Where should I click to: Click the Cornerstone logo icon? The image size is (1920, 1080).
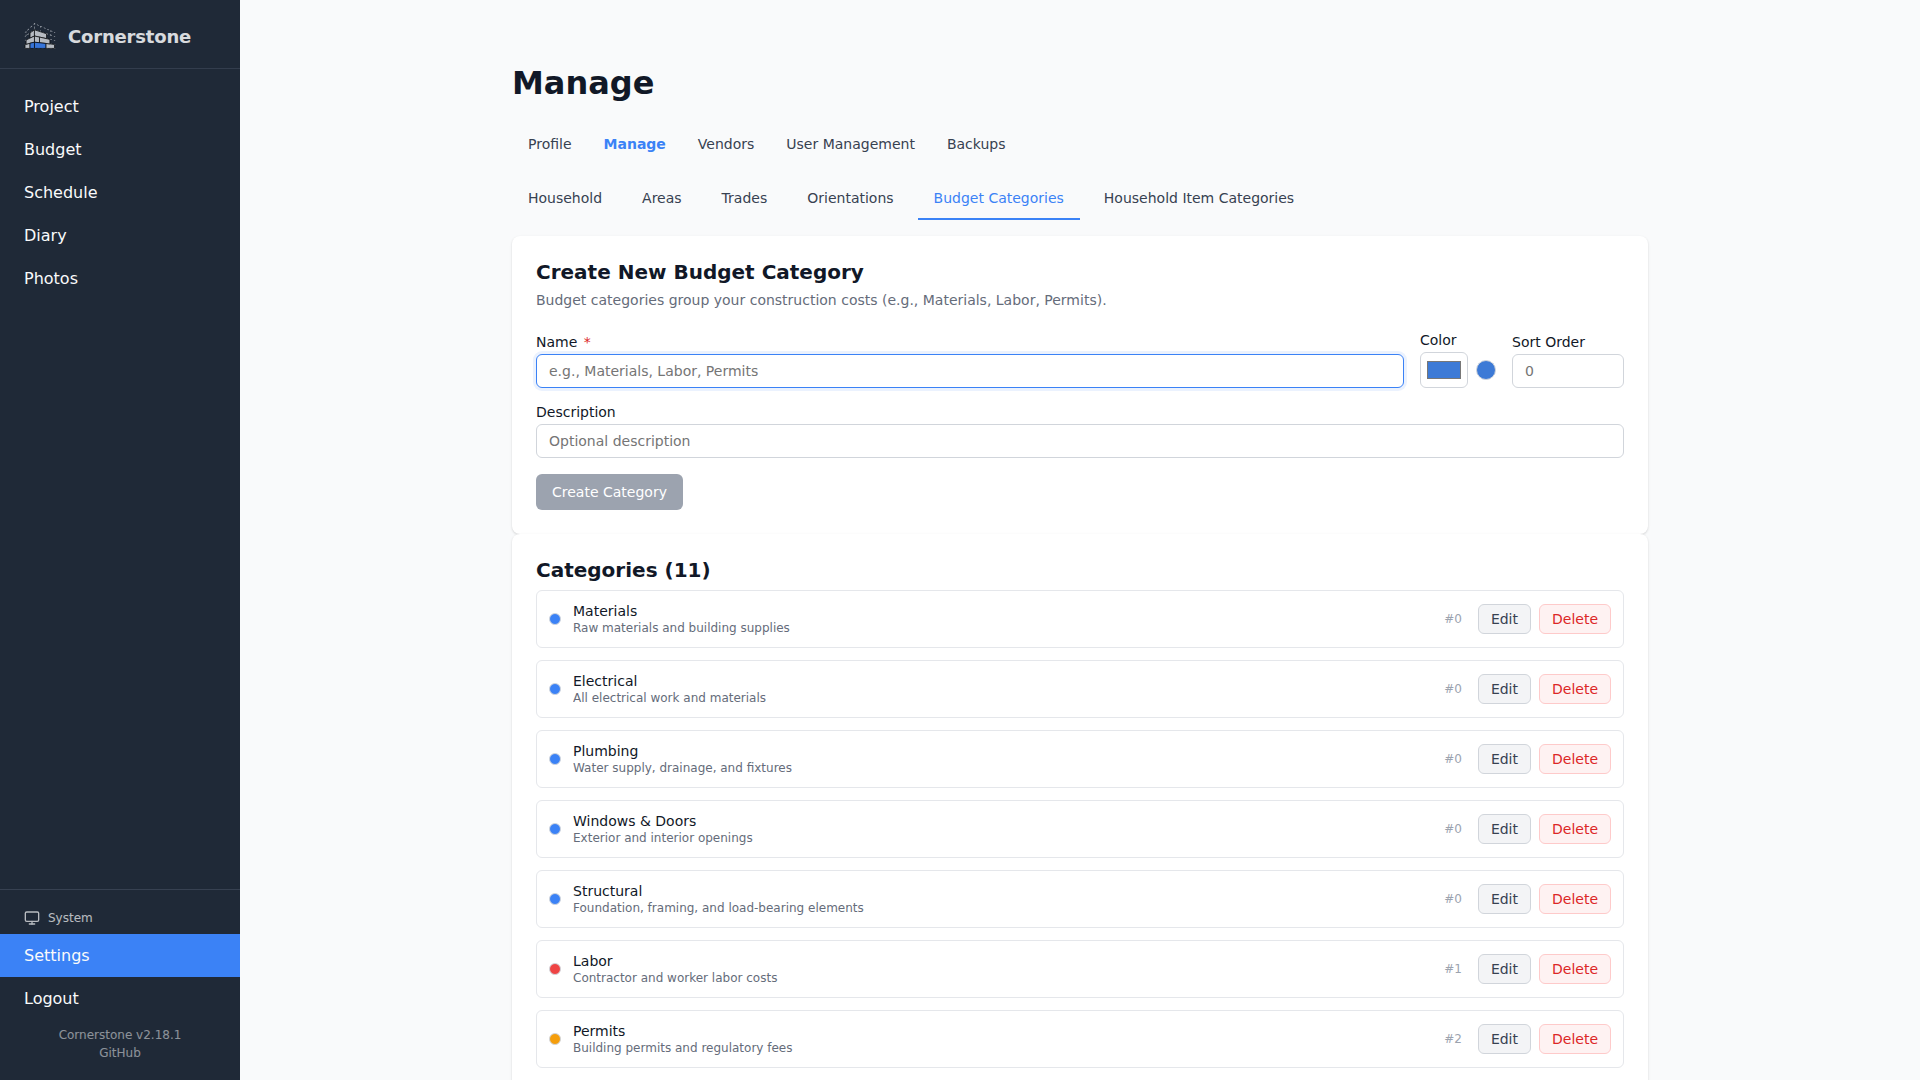tap(39, 36)
